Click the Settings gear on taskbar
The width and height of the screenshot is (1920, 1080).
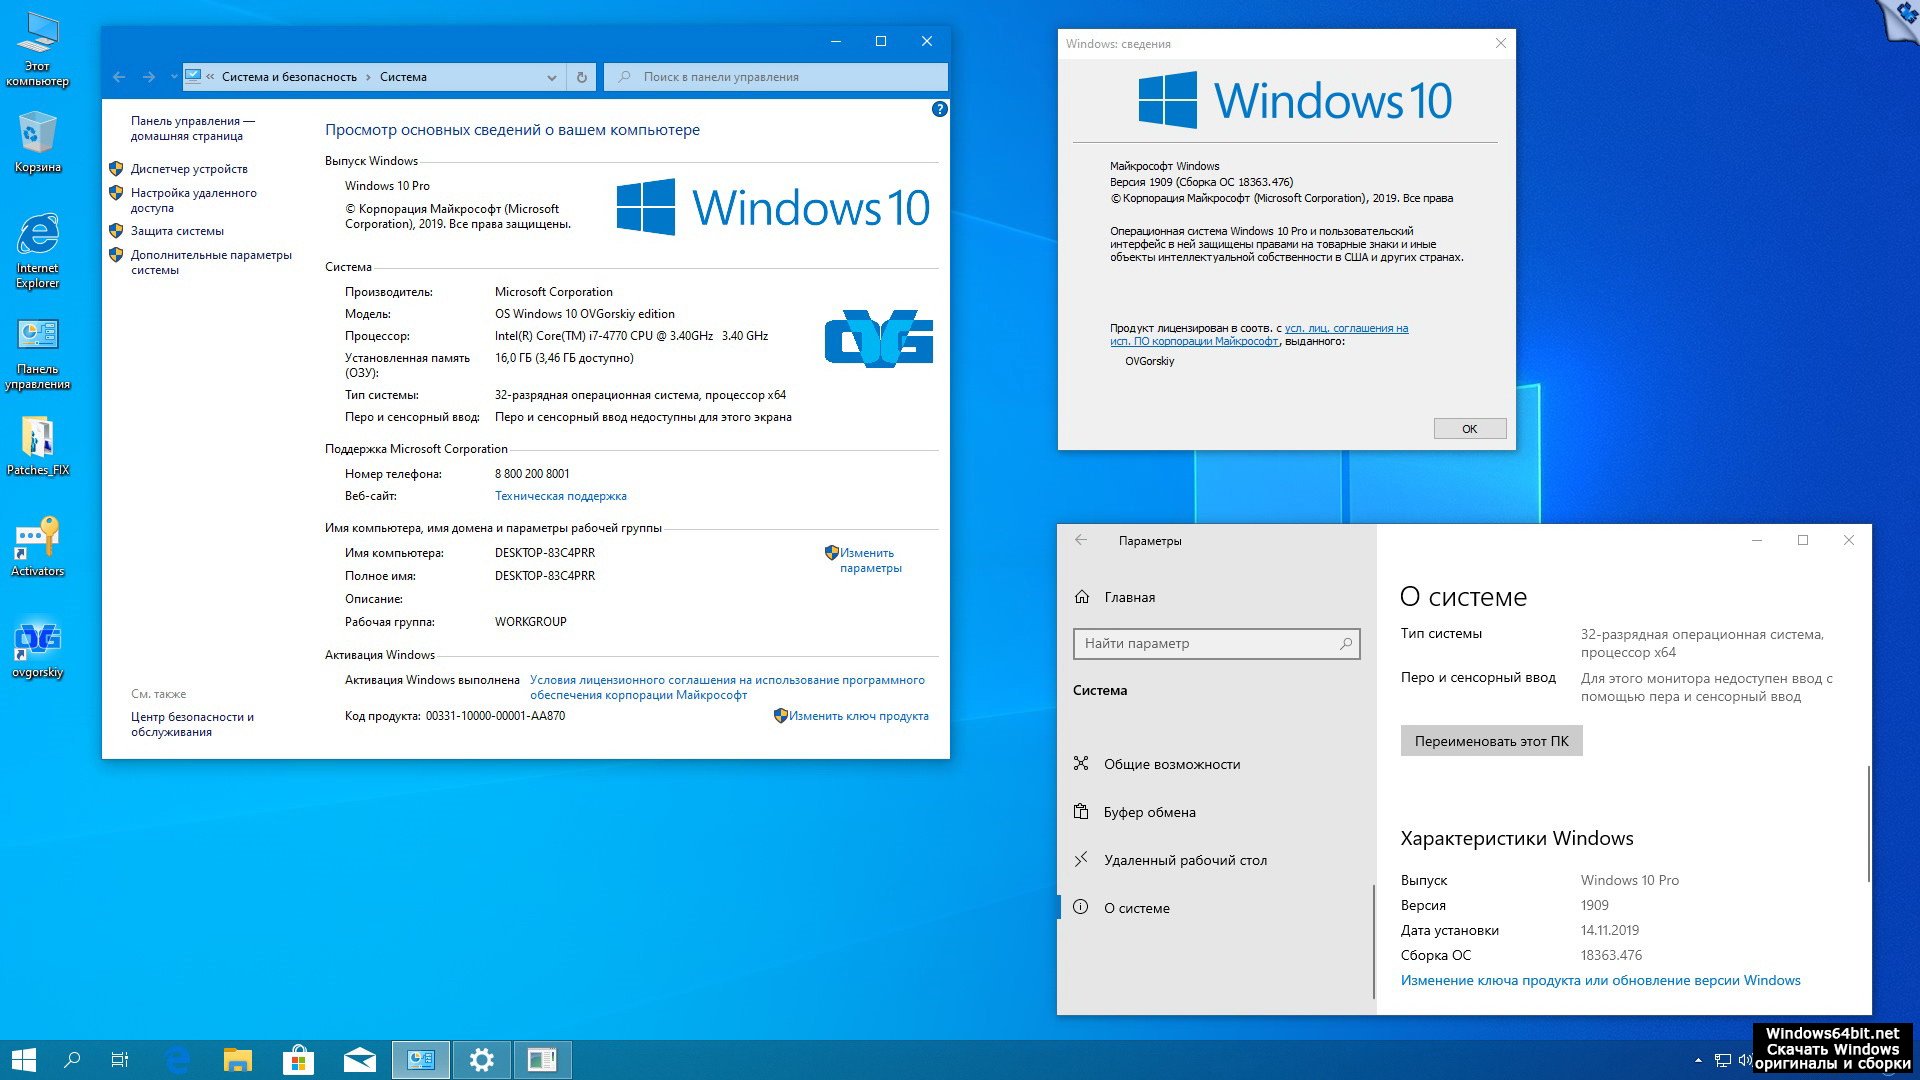[x=481, y=1060]
